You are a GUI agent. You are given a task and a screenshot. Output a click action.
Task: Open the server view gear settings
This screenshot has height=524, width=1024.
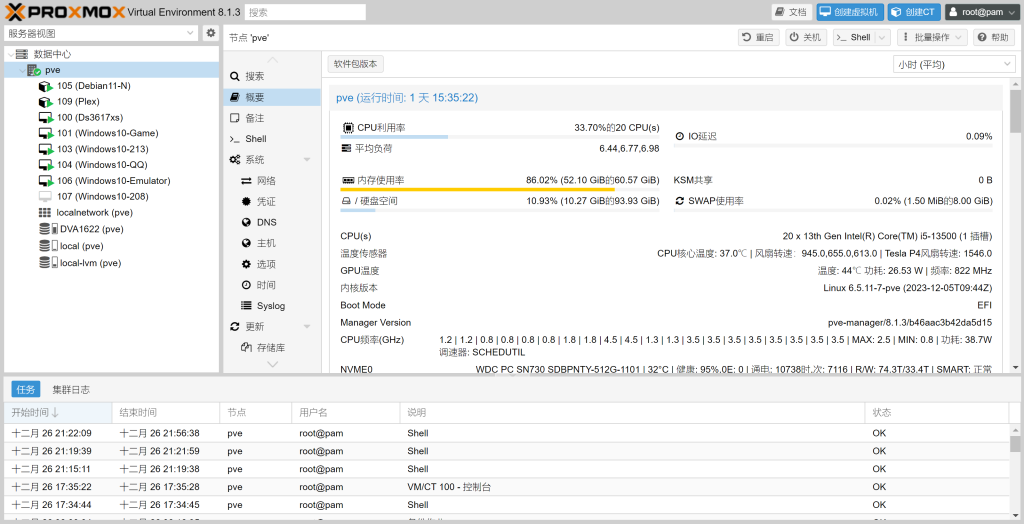(x=210, y=33)
